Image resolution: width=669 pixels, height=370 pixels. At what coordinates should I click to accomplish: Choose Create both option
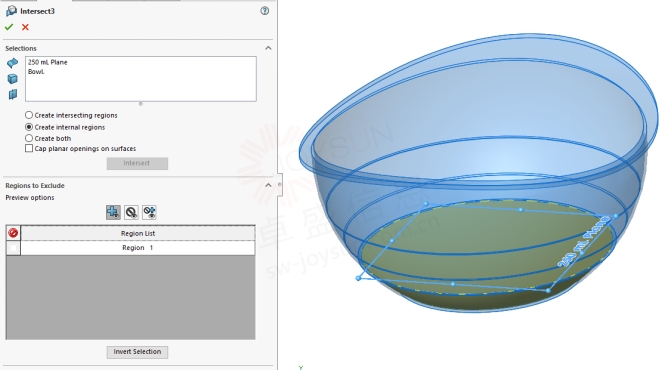[x=29, y=138]
